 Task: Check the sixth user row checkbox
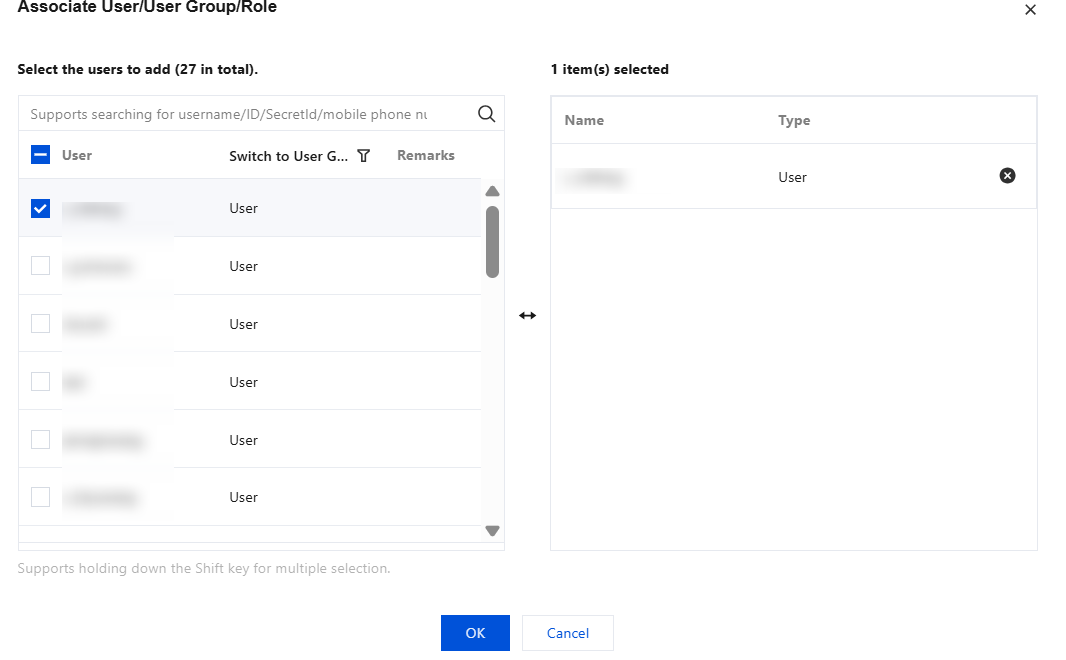(41, 497)
